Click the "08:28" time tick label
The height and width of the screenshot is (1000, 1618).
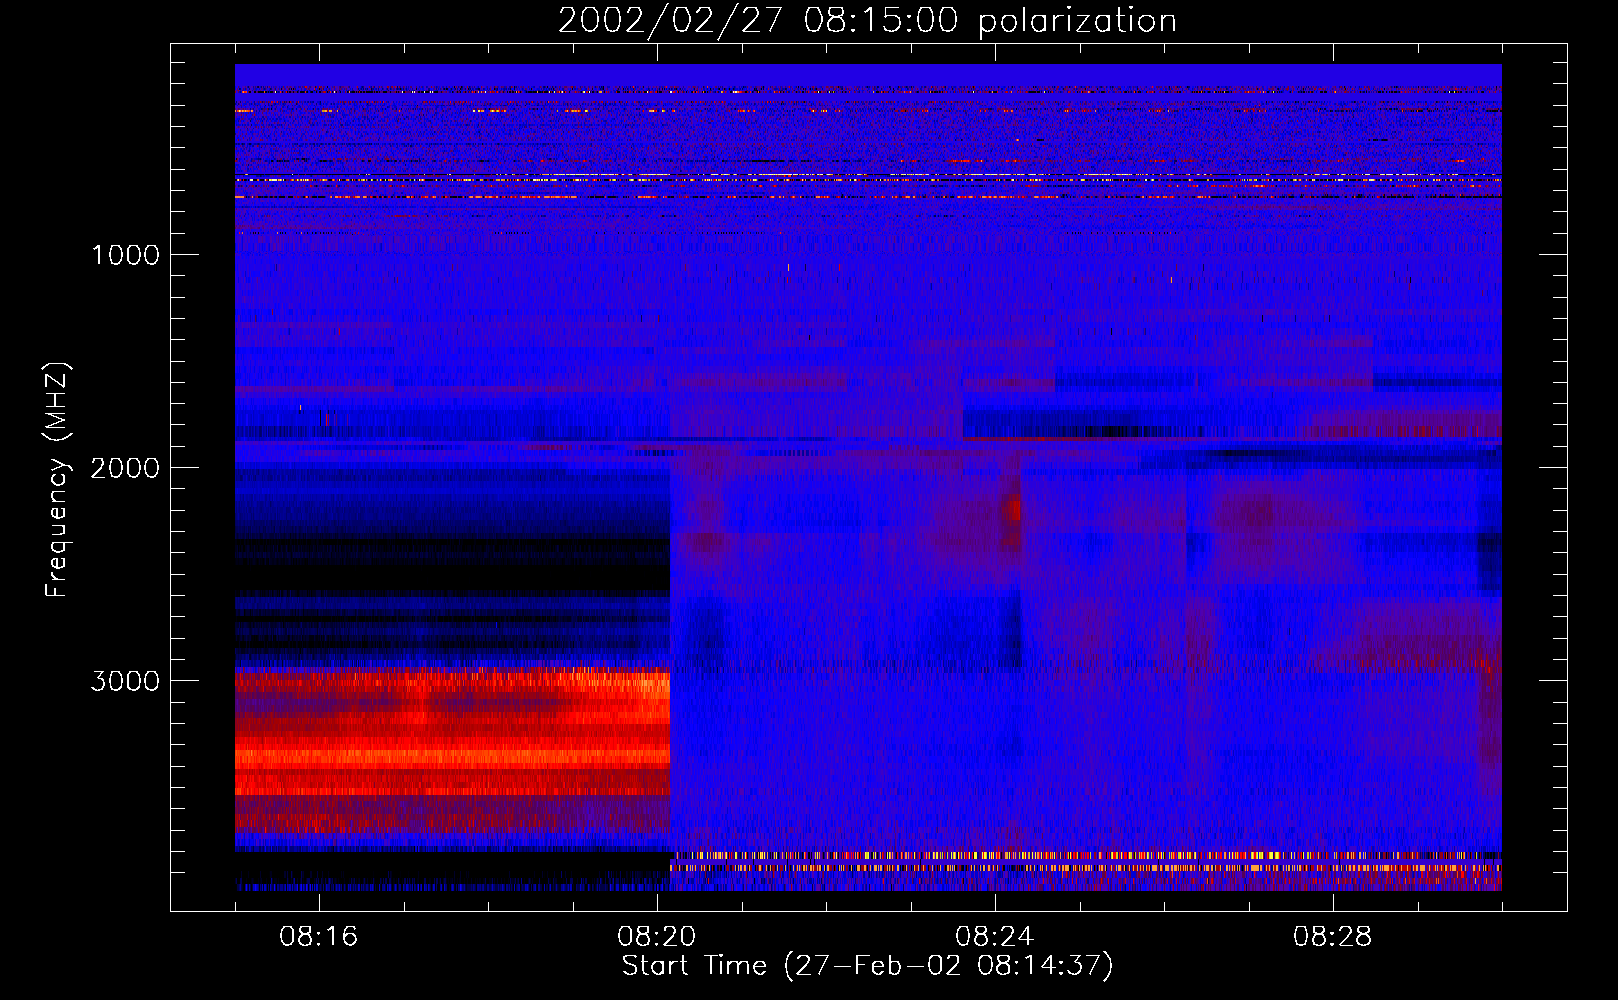tap(1333, 937)
